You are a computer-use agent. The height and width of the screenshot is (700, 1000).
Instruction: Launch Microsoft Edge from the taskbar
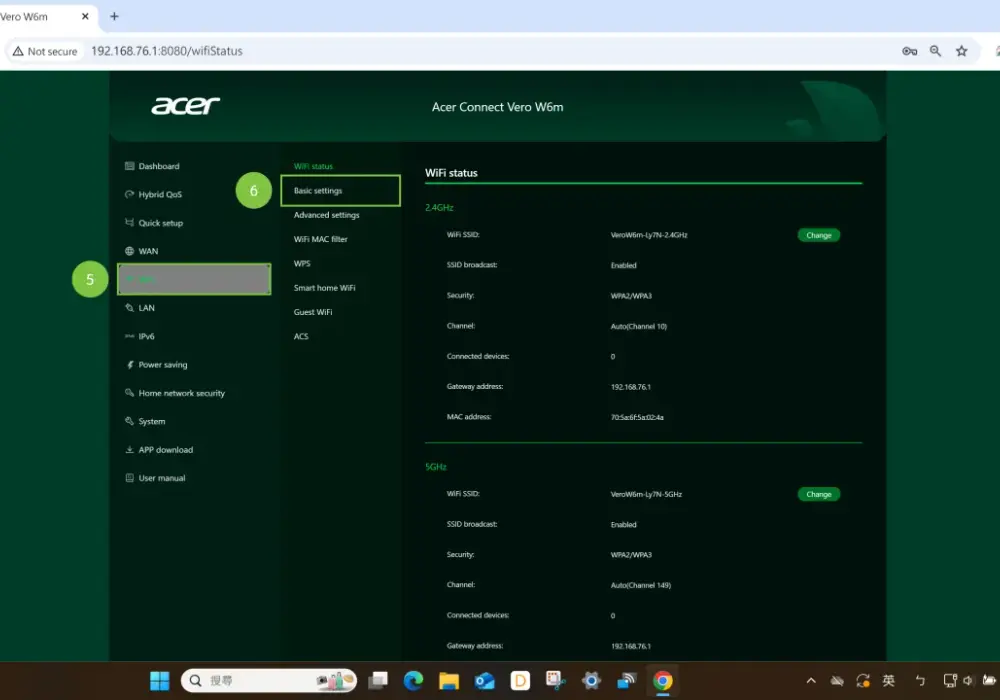pyautogui.click(x=413, y=681)
